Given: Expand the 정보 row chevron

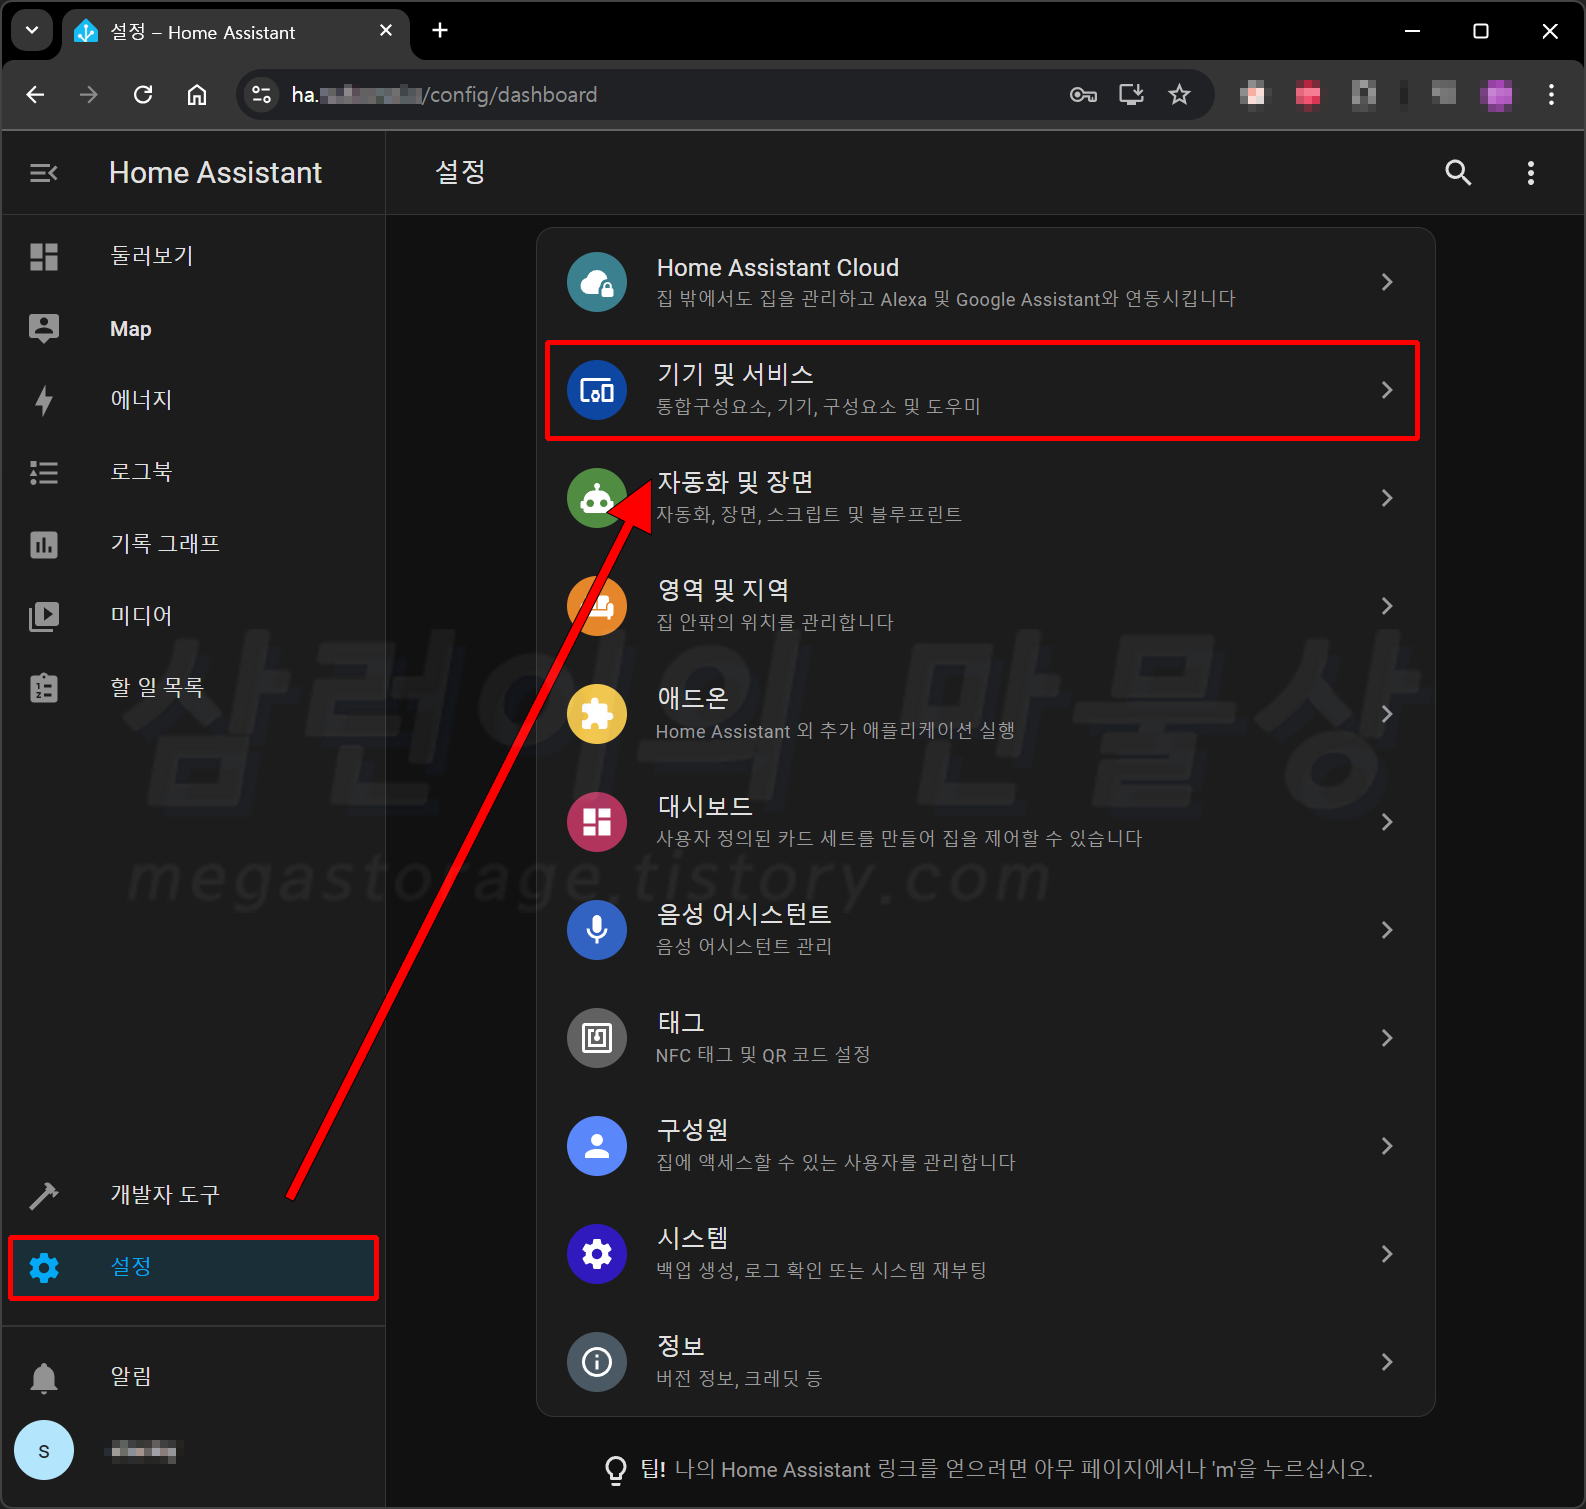Looking at the screenshot, I should click(x=1387, y=1362).
